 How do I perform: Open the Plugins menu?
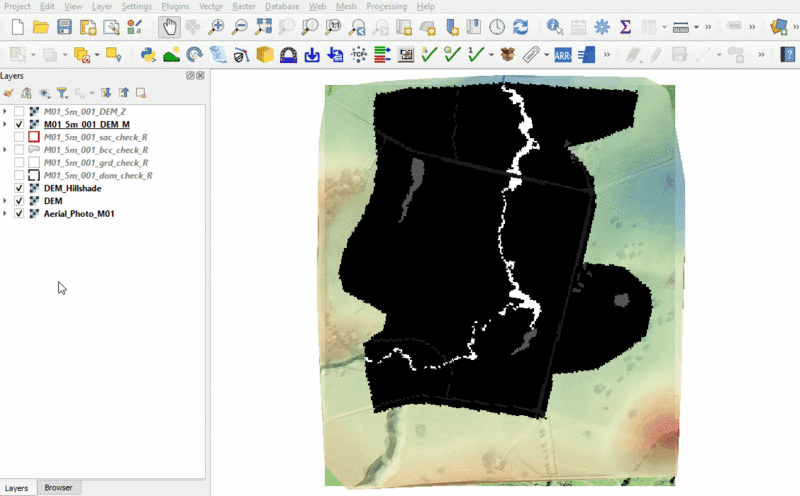[x=175, y=6]
